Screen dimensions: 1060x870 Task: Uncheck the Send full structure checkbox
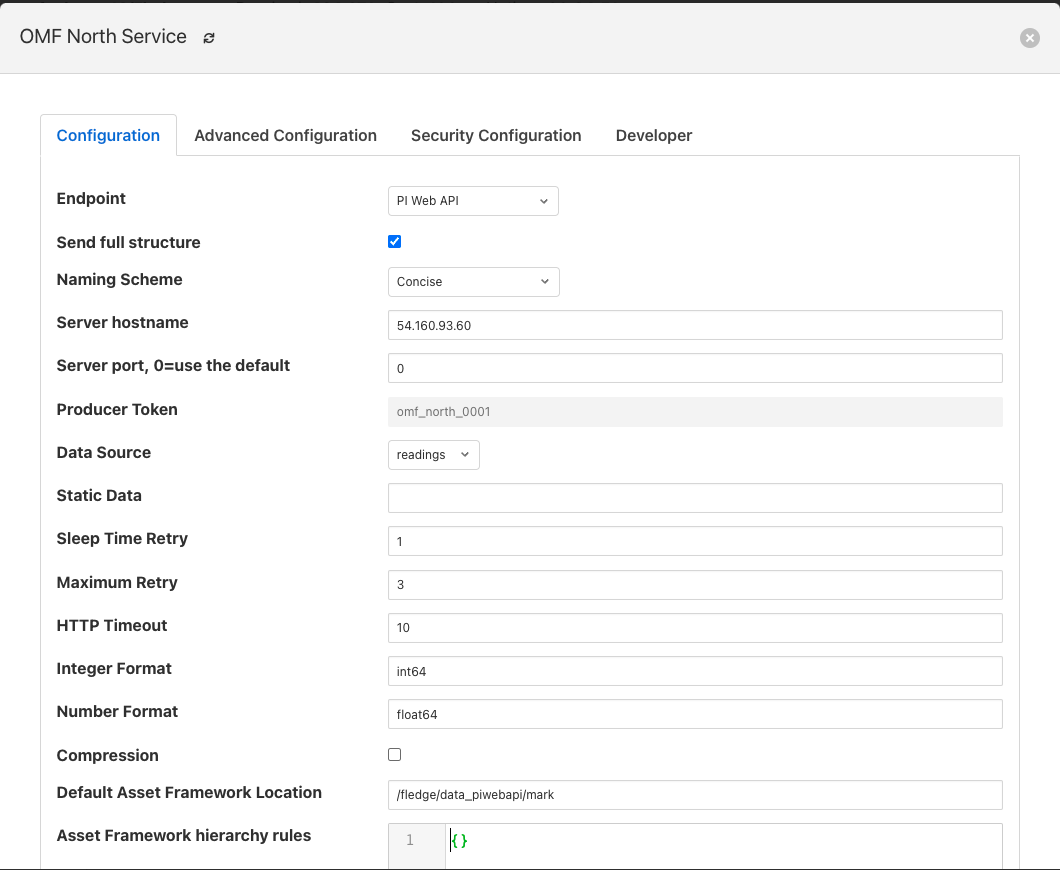(x=394, y=242)
